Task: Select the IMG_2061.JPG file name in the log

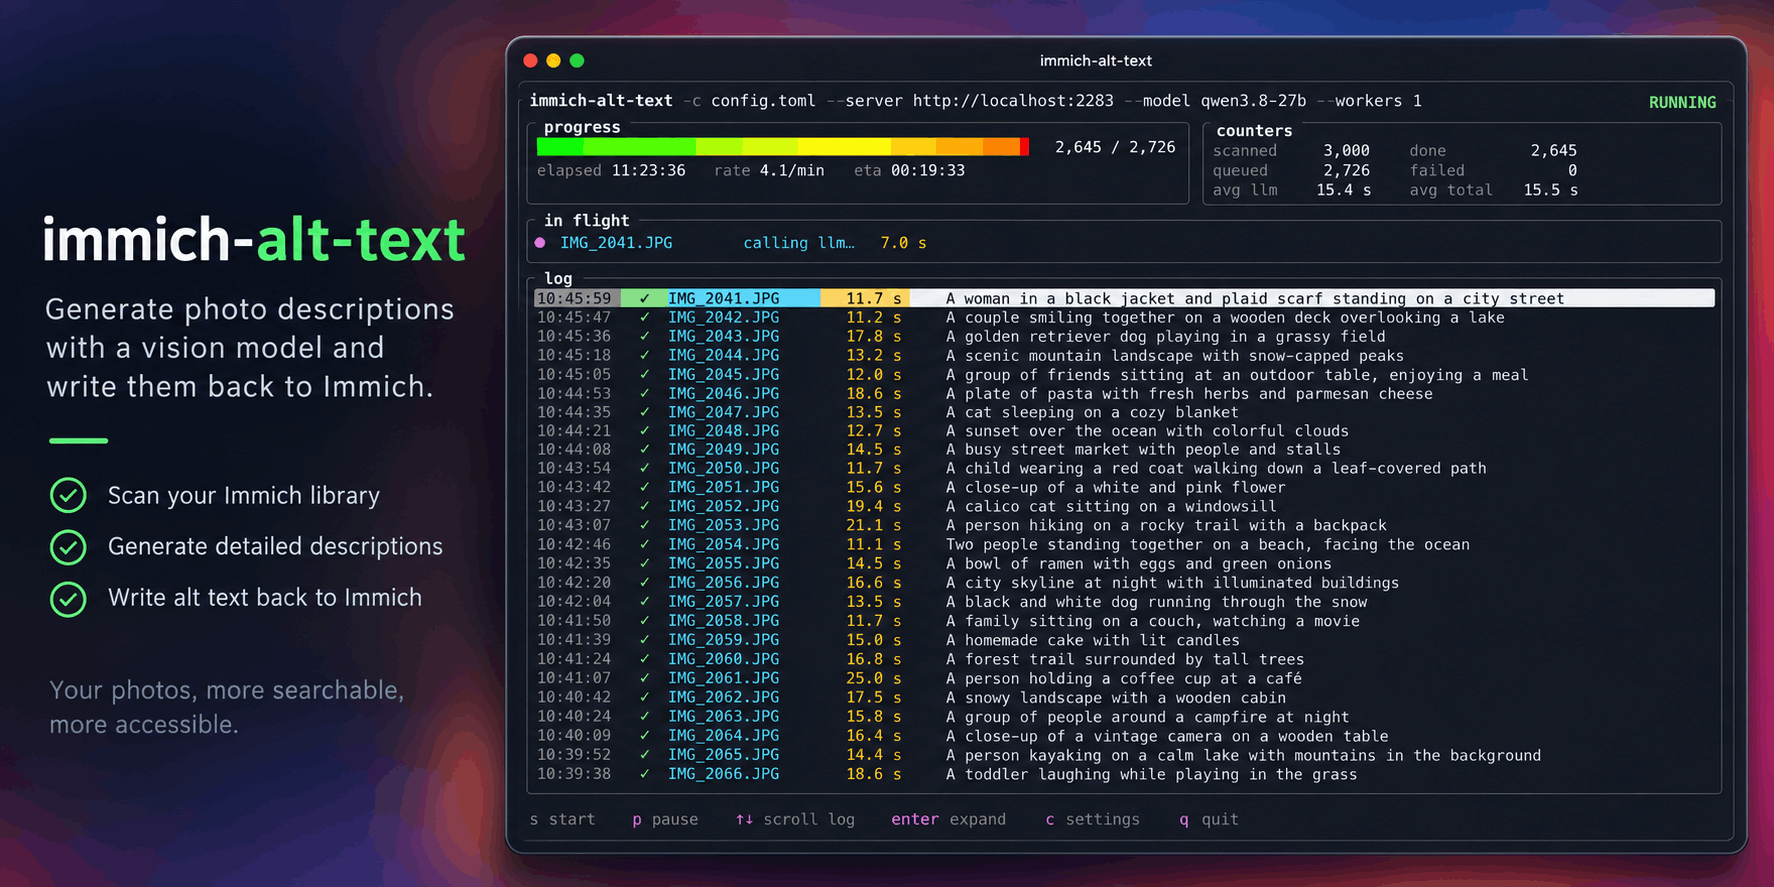Action: [x=723, y=678]
